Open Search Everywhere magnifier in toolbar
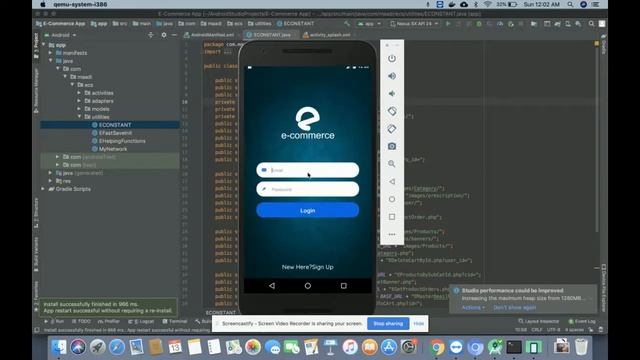The height and width of the screenshot is (360, 640). (591, 24)
